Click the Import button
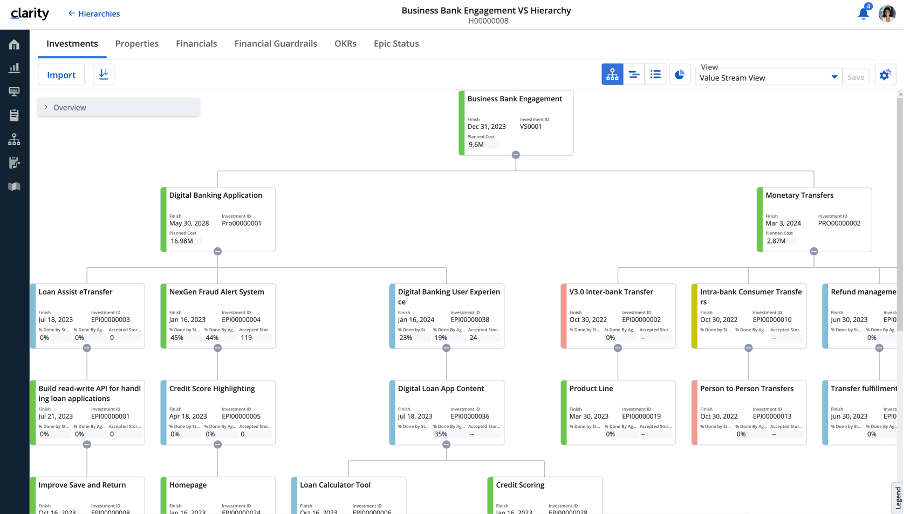 point(61,75)
